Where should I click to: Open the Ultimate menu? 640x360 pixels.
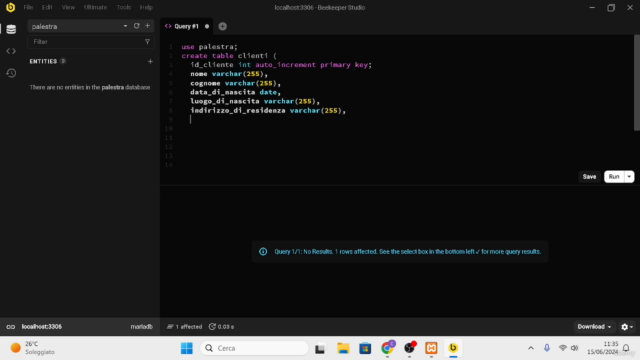[x=95, y=7]
